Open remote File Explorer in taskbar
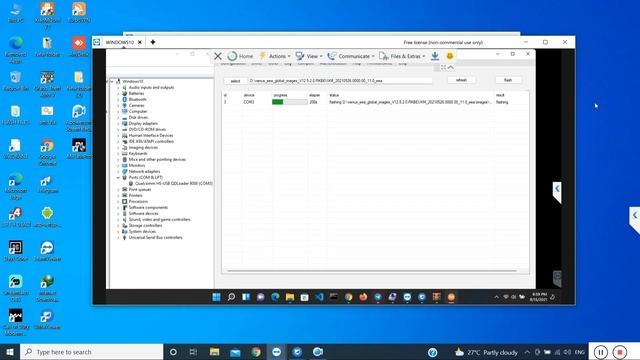The image size is (640, 360). (x=290, y=297)
